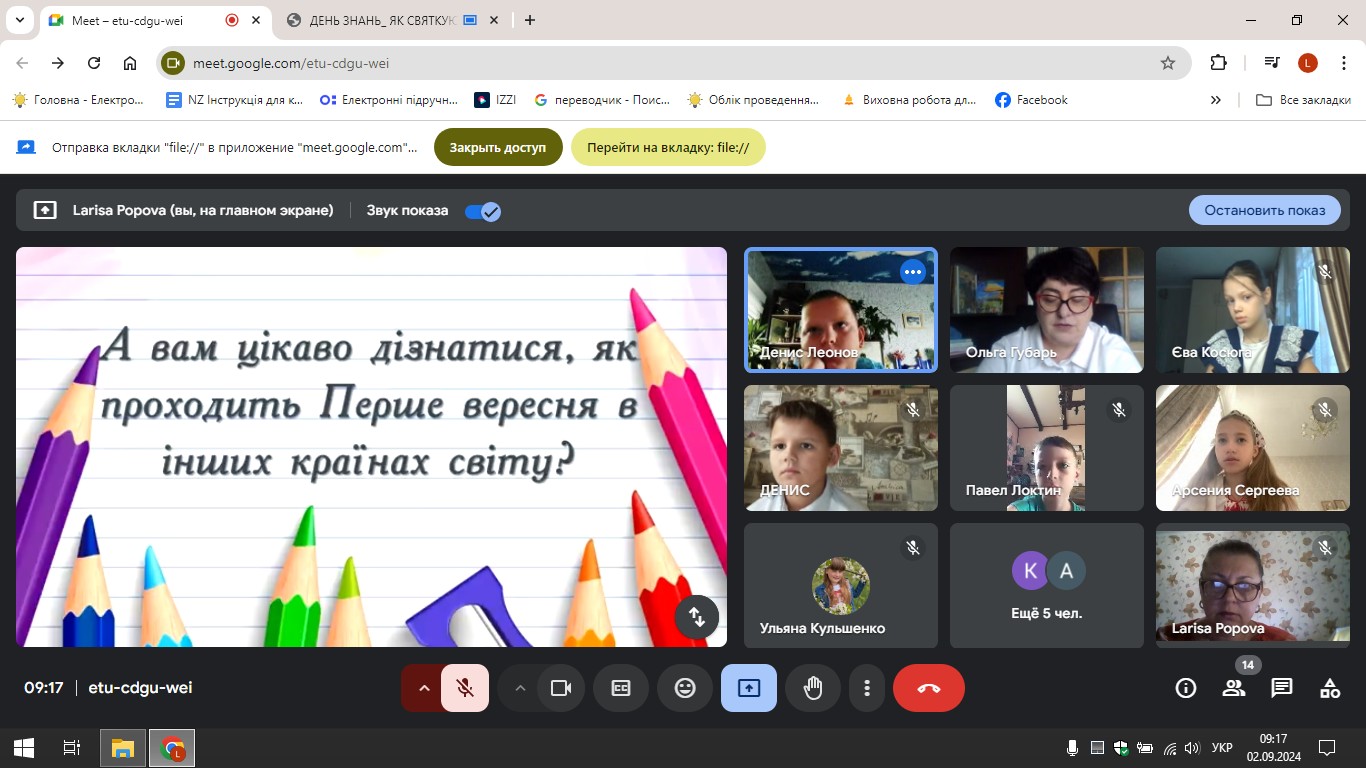Expand video settings arrow beside camera

(520, 688)
